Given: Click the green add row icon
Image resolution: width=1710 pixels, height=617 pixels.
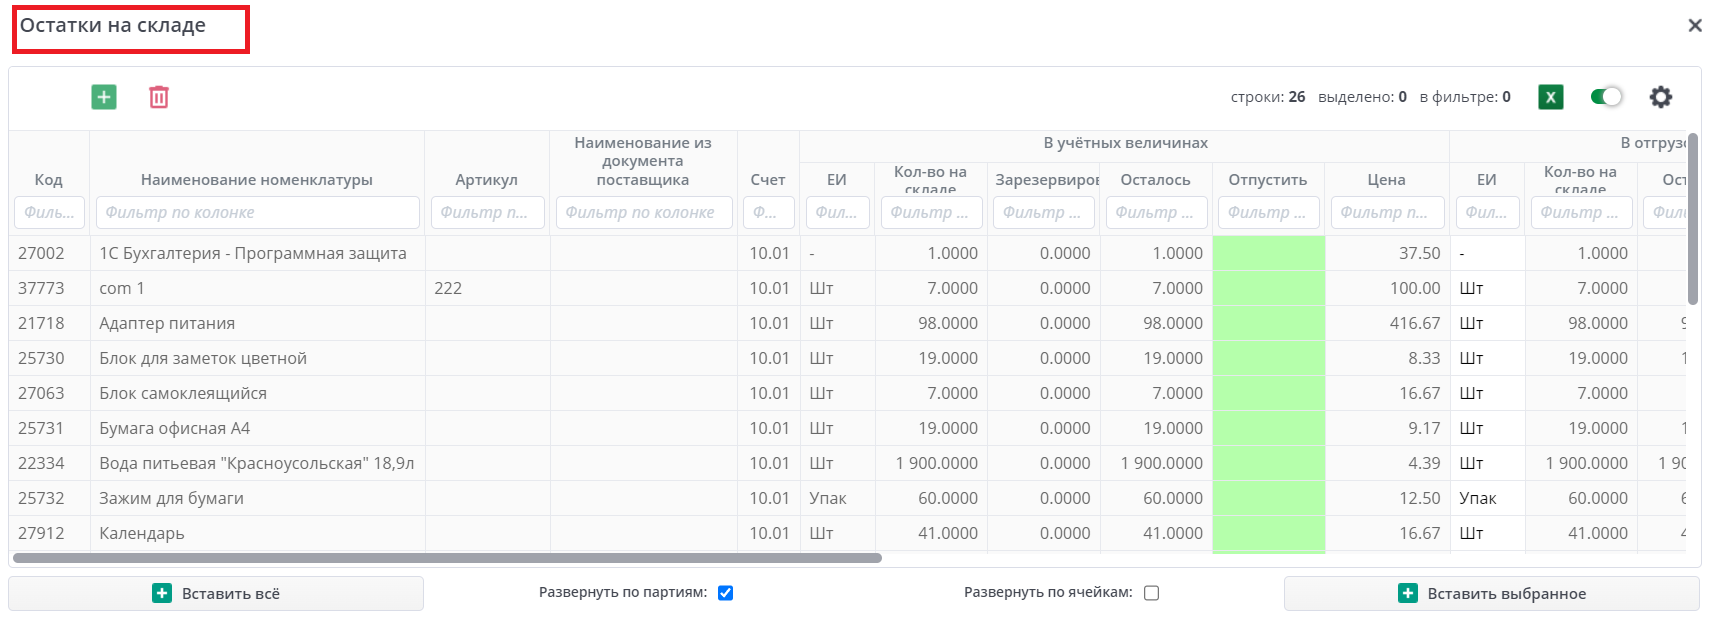Looking at the screenshot, I should coord(104,97).
